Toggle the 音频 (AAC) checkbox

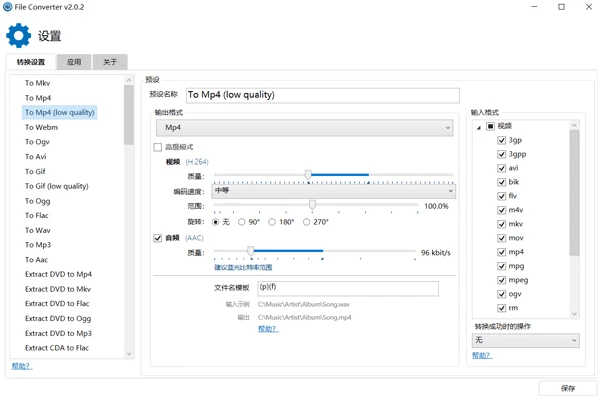tap(158, 238)
